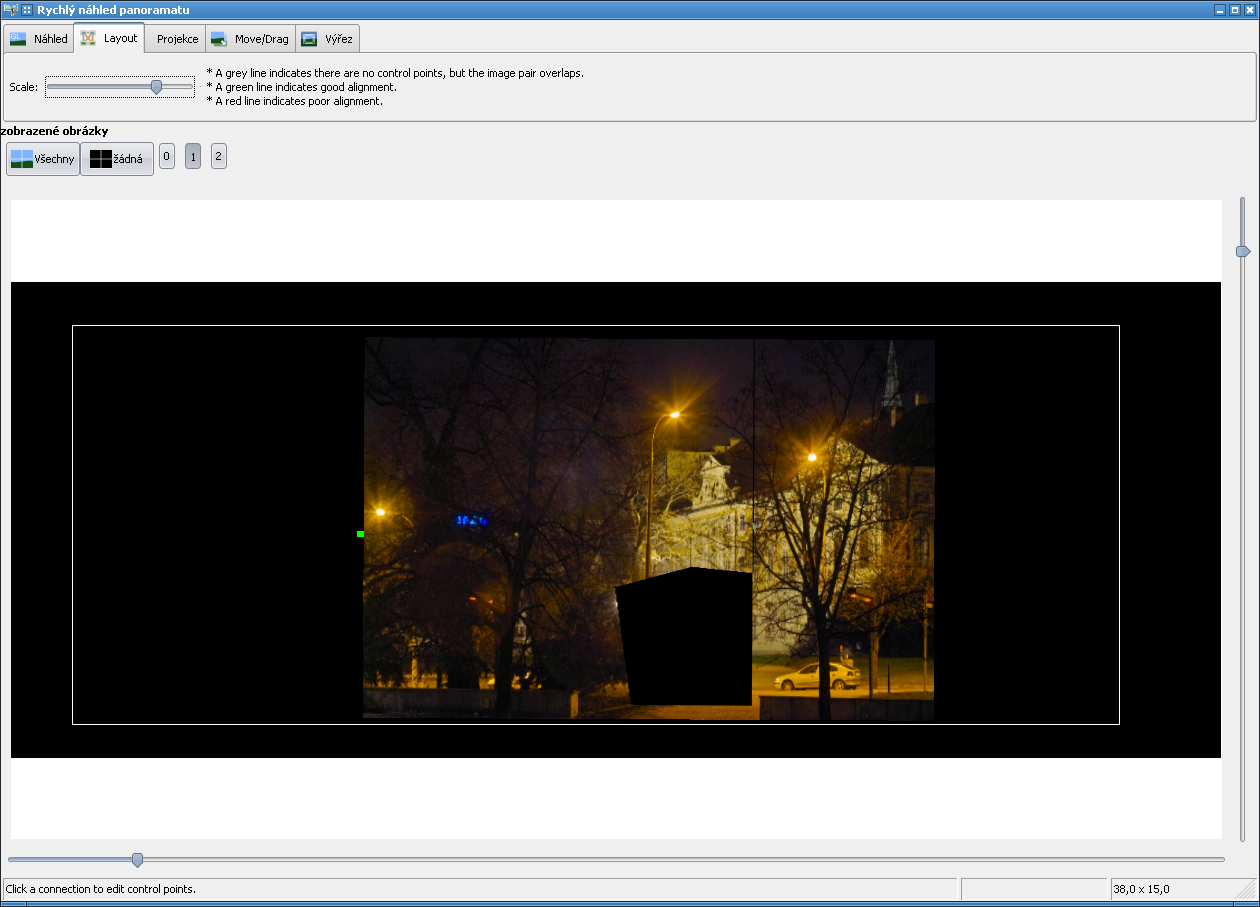1260x907 pixels.
Task: Show all images with Všechny button
Action: point(43,159)
